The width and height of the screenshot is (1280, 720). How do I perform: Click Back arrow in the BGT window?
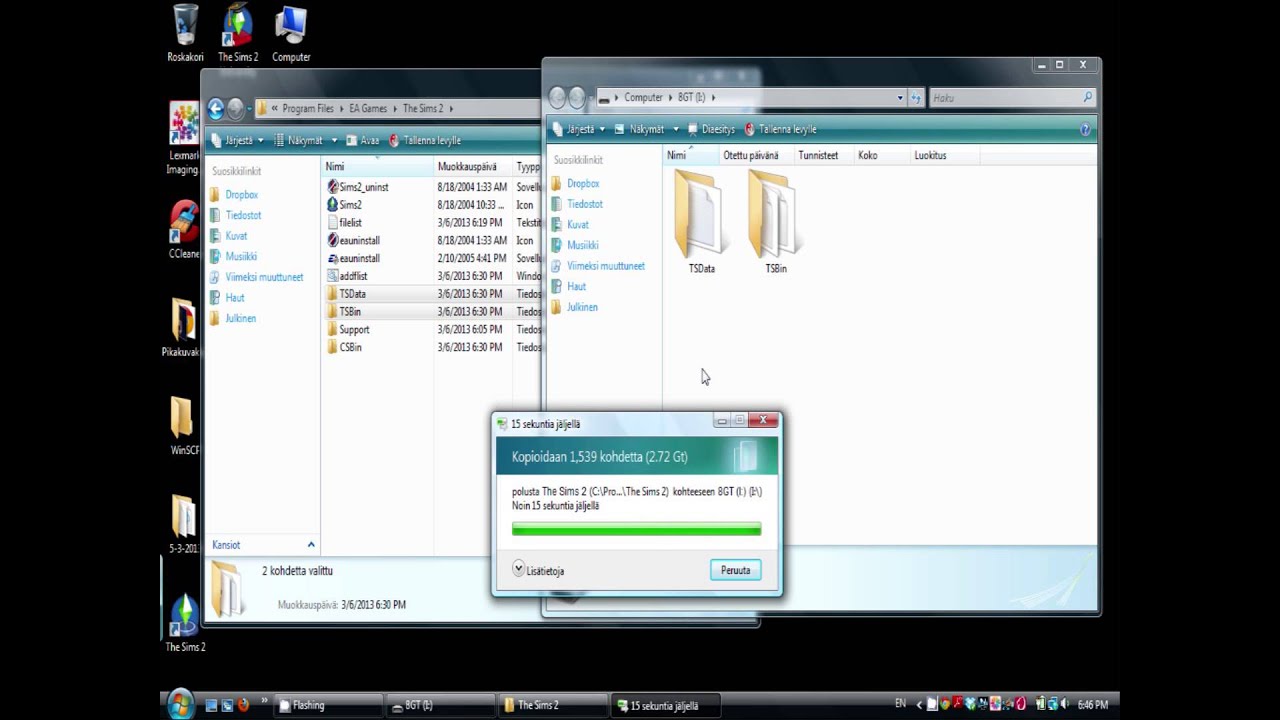[x=557, y=97]
